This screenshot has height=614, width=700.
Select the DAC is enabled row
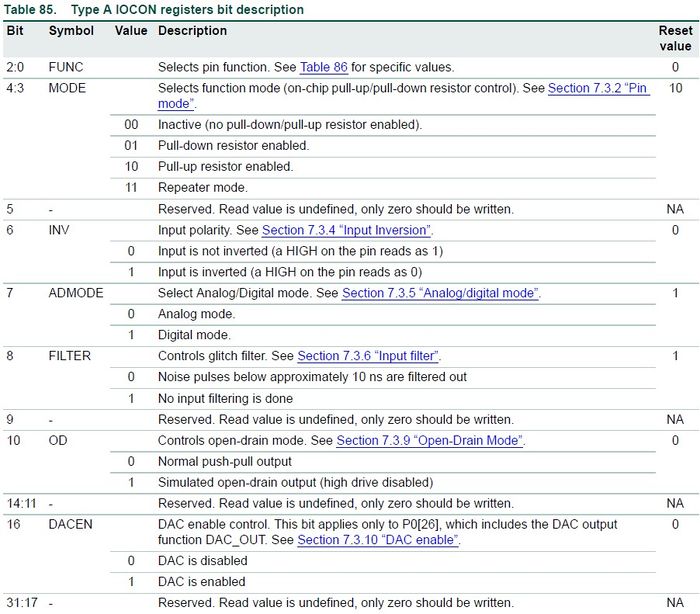click(383, 581)
